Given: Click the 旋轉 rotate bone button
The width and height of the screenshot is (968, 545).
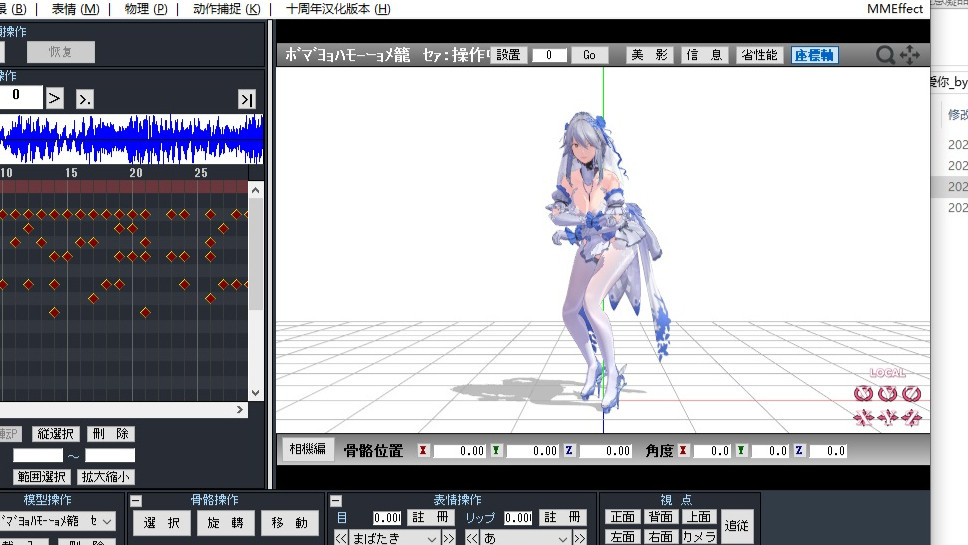Looking at the screenshot, I should click(225, 522).
